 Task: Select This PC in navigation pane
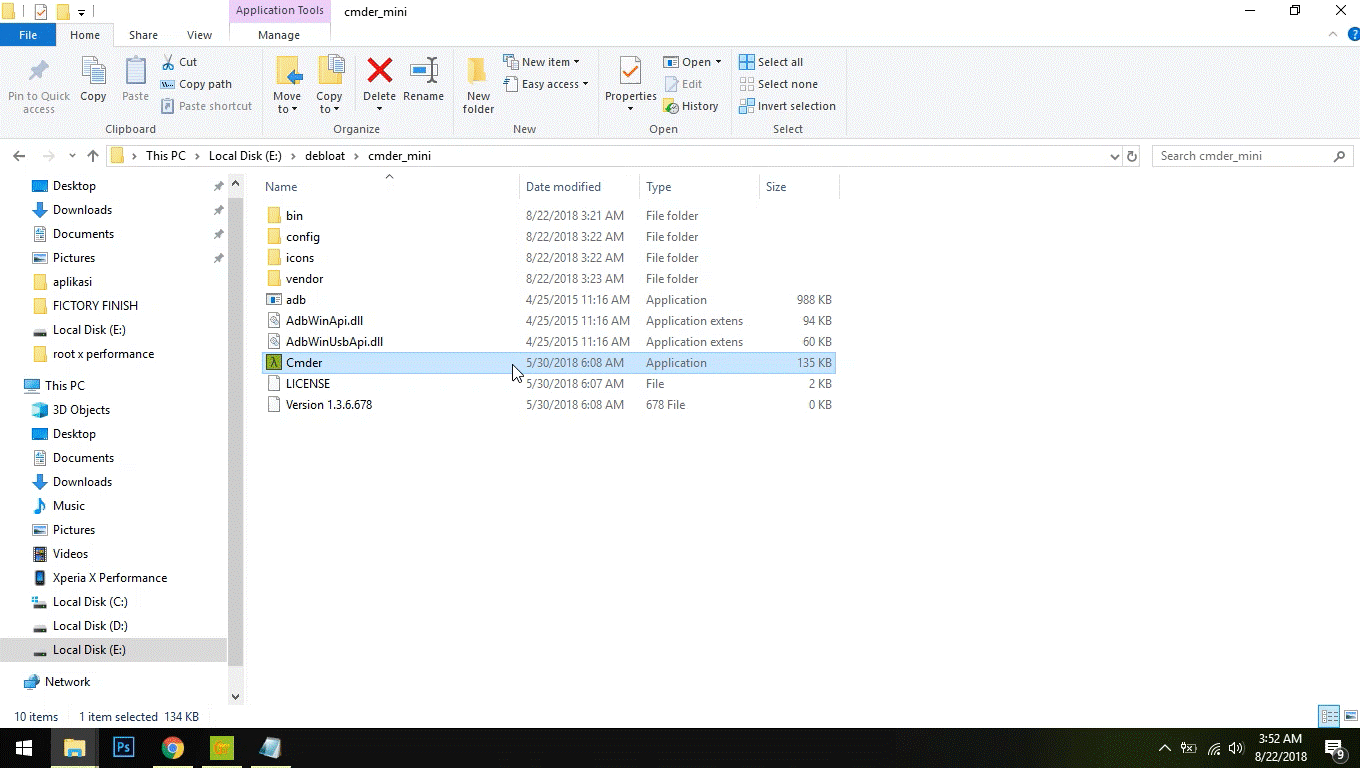(64, 386)
